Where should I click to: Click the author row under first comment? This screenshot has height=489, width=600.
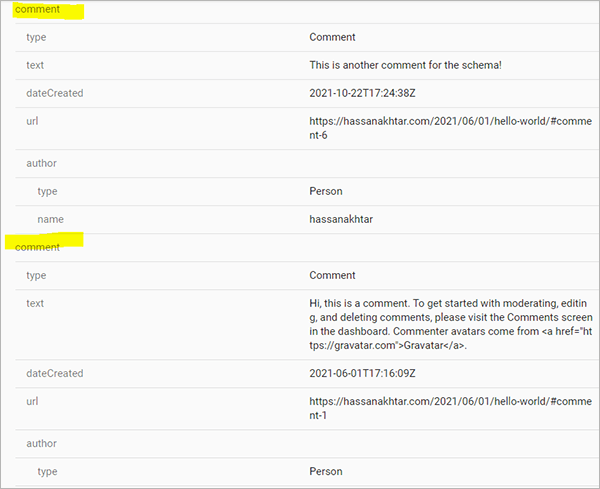[x=41, y=162]
